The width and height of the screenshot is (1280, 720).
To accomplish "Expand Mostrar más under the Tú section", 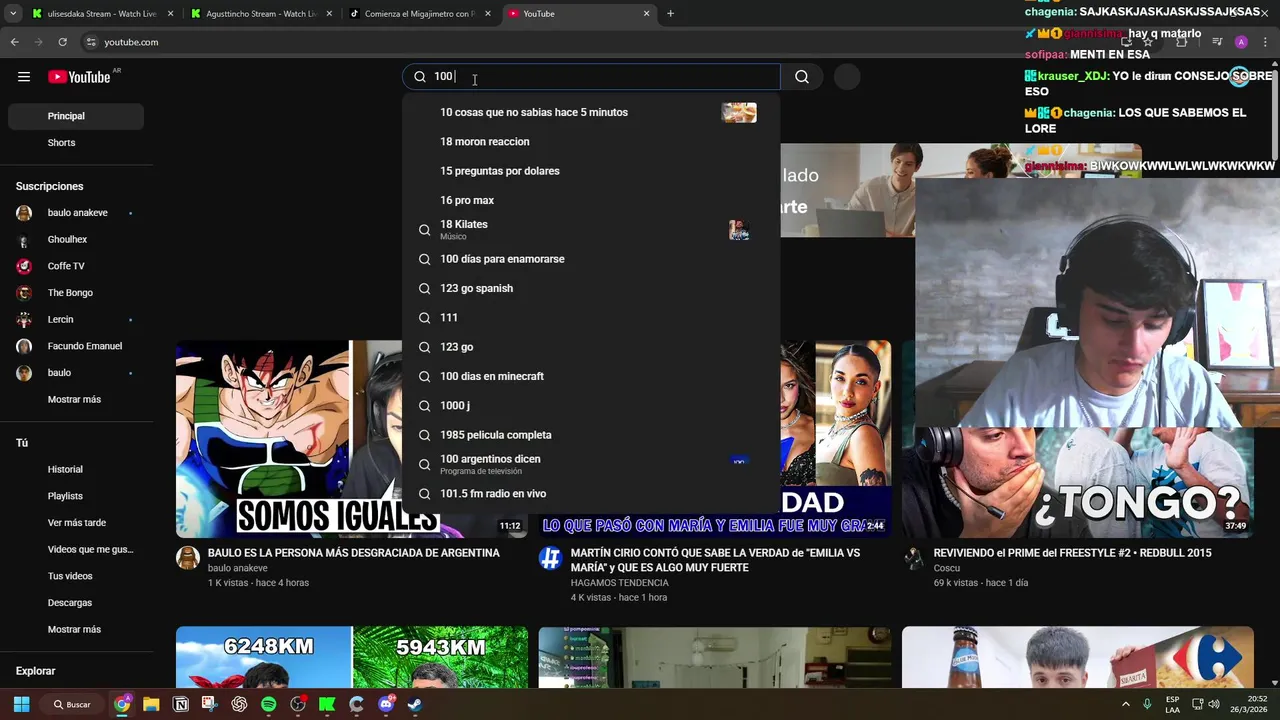I will pyautogui.click(x=74, y=629).
